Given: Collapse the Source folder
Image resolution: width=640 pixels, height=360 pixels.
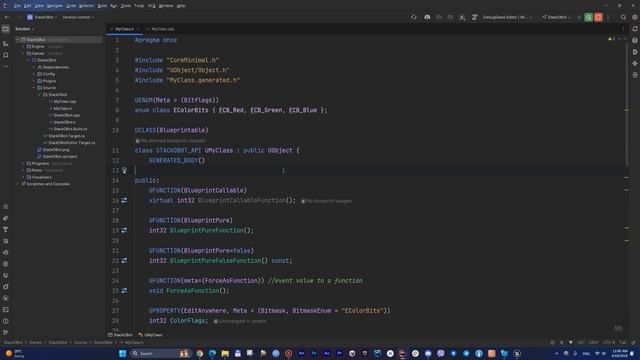Looking at the screenshot, I should (34, 88).
